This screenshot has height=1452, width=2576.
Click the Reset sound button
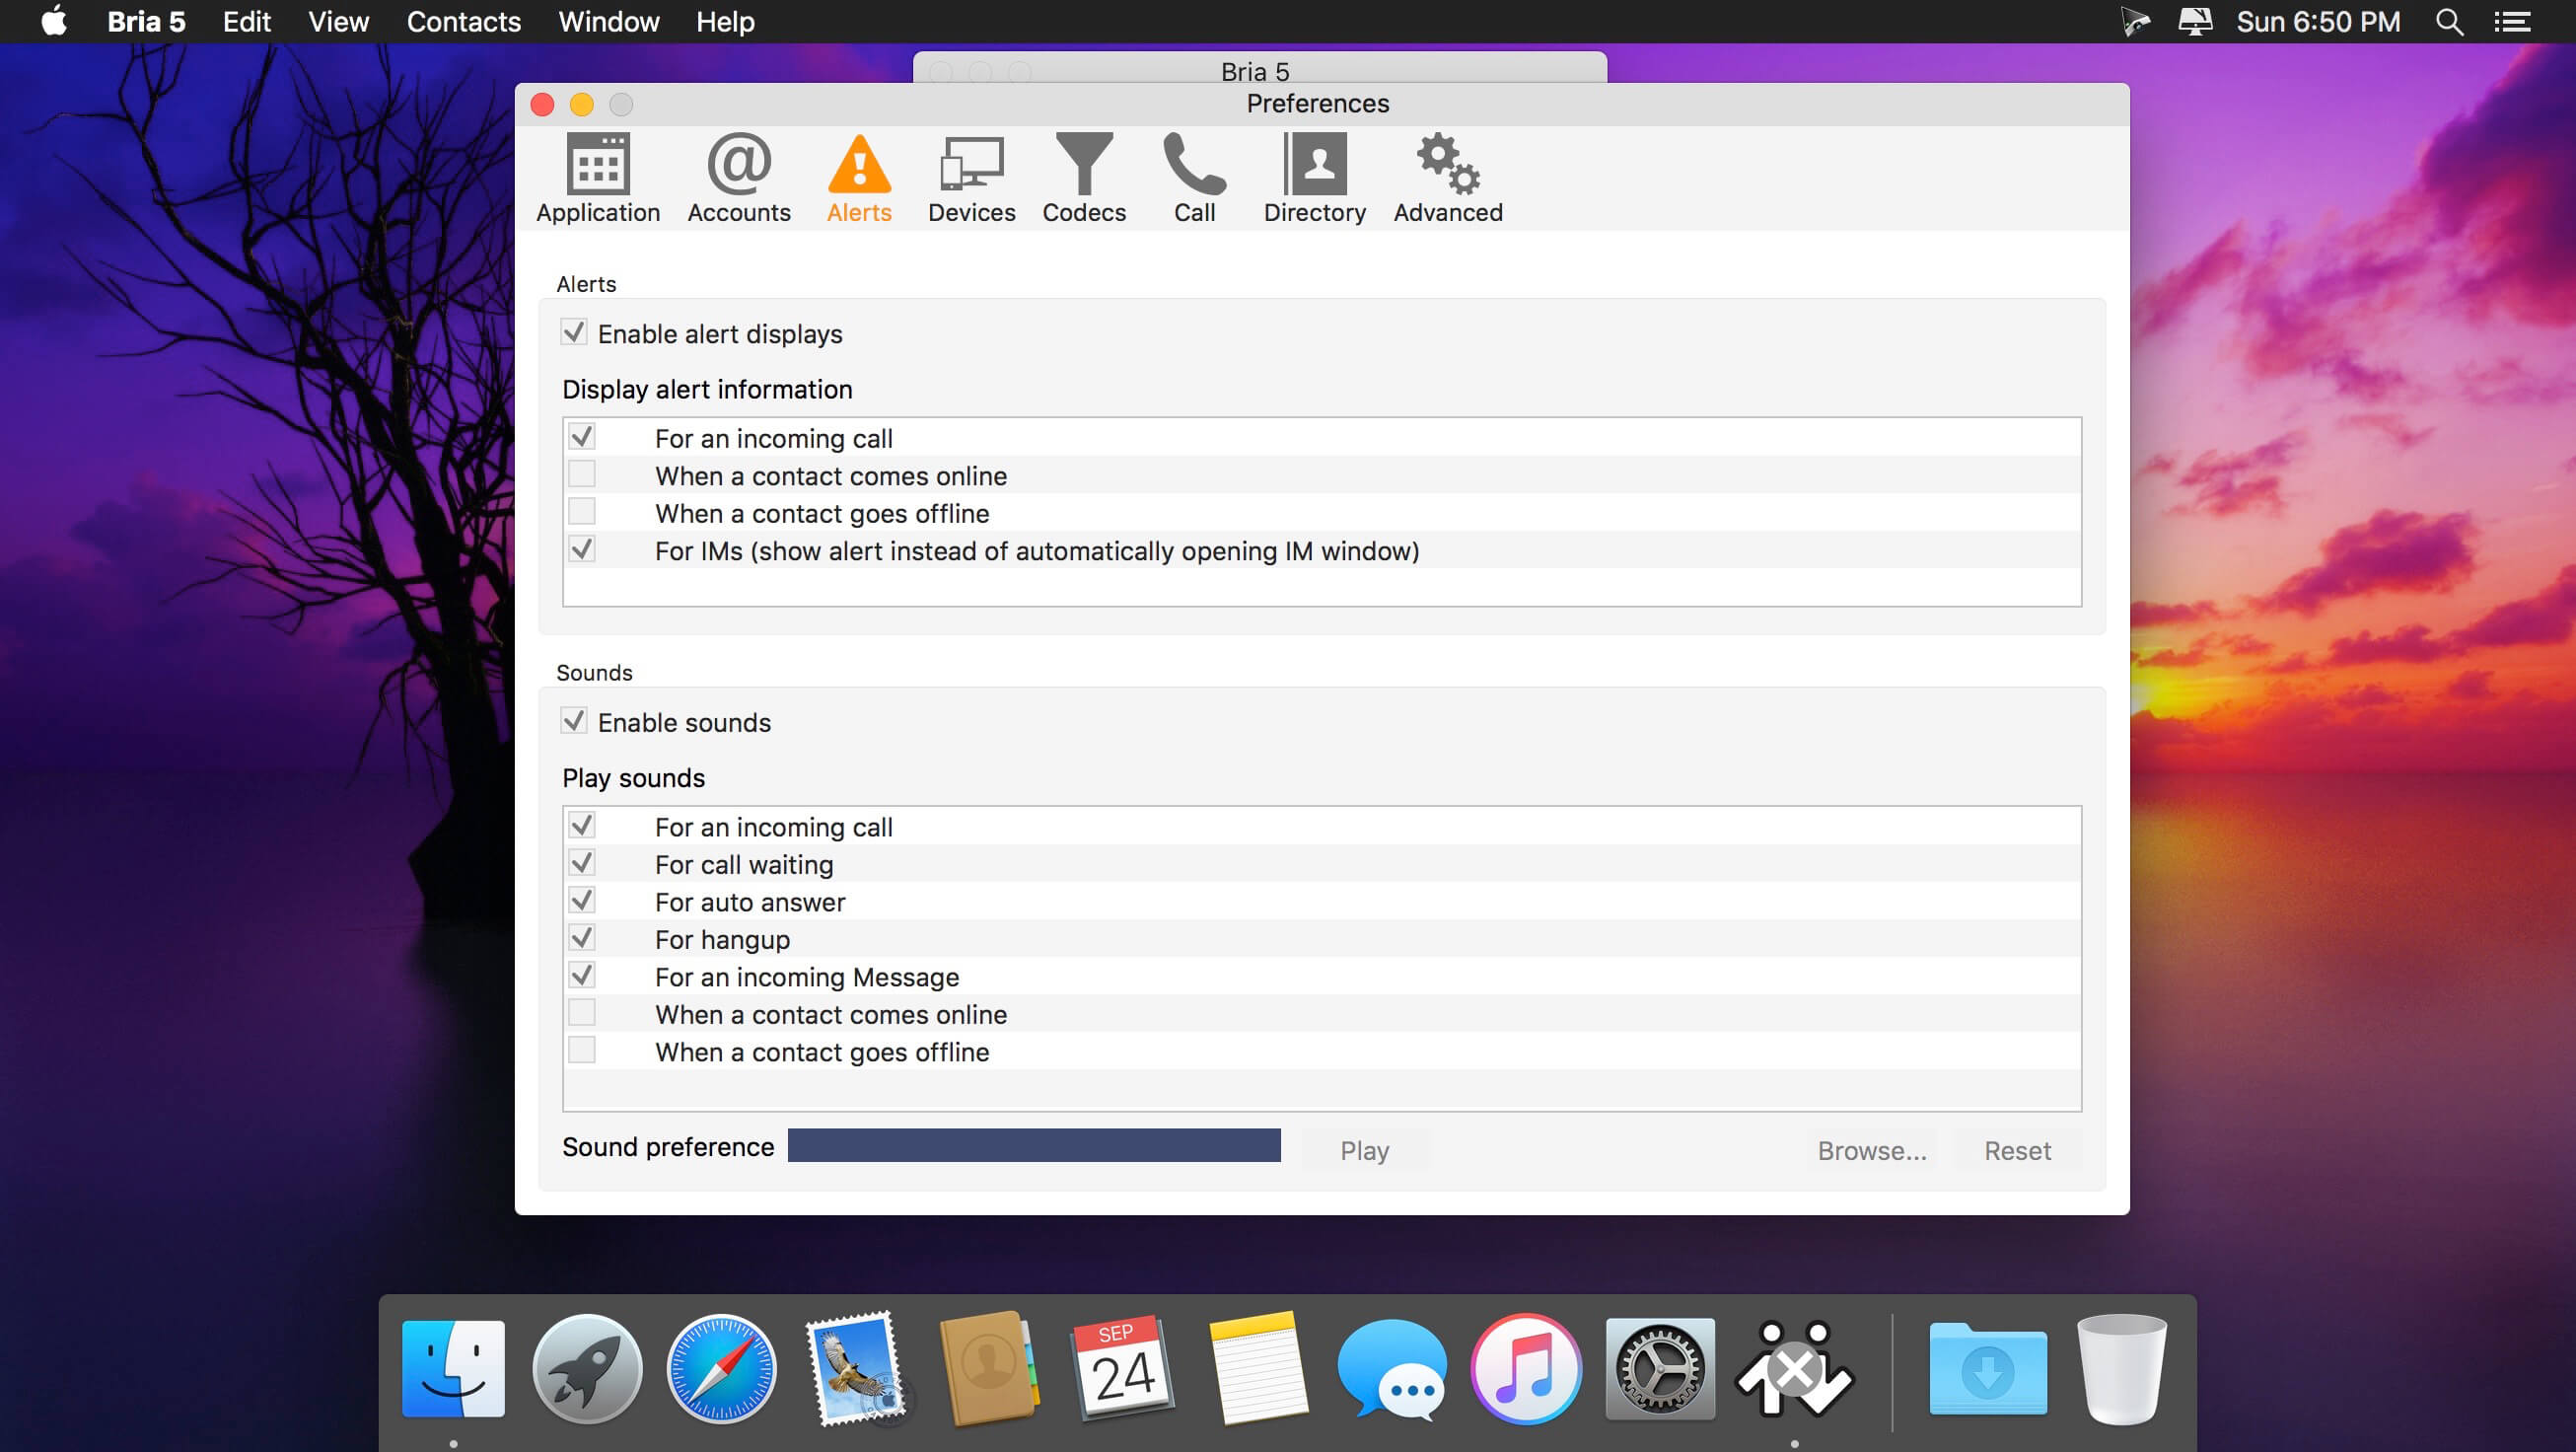[x=2017, y=1150]
